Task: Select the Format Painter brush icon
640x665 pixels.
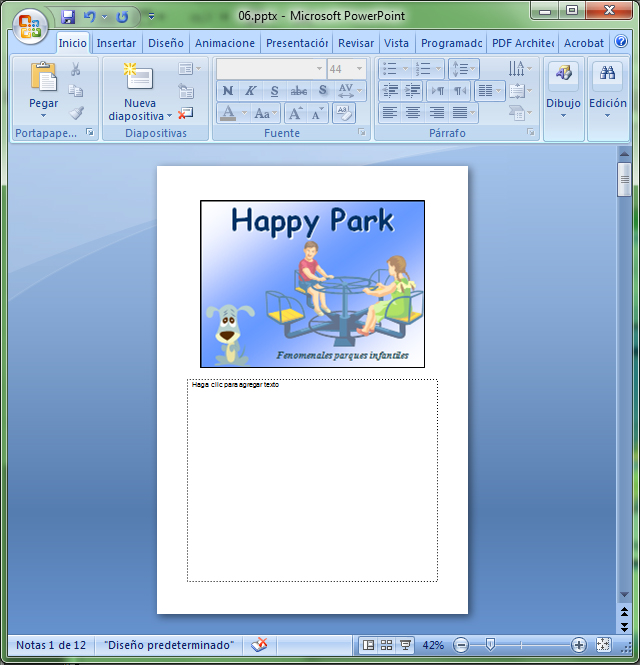Action: click(76, 113)
